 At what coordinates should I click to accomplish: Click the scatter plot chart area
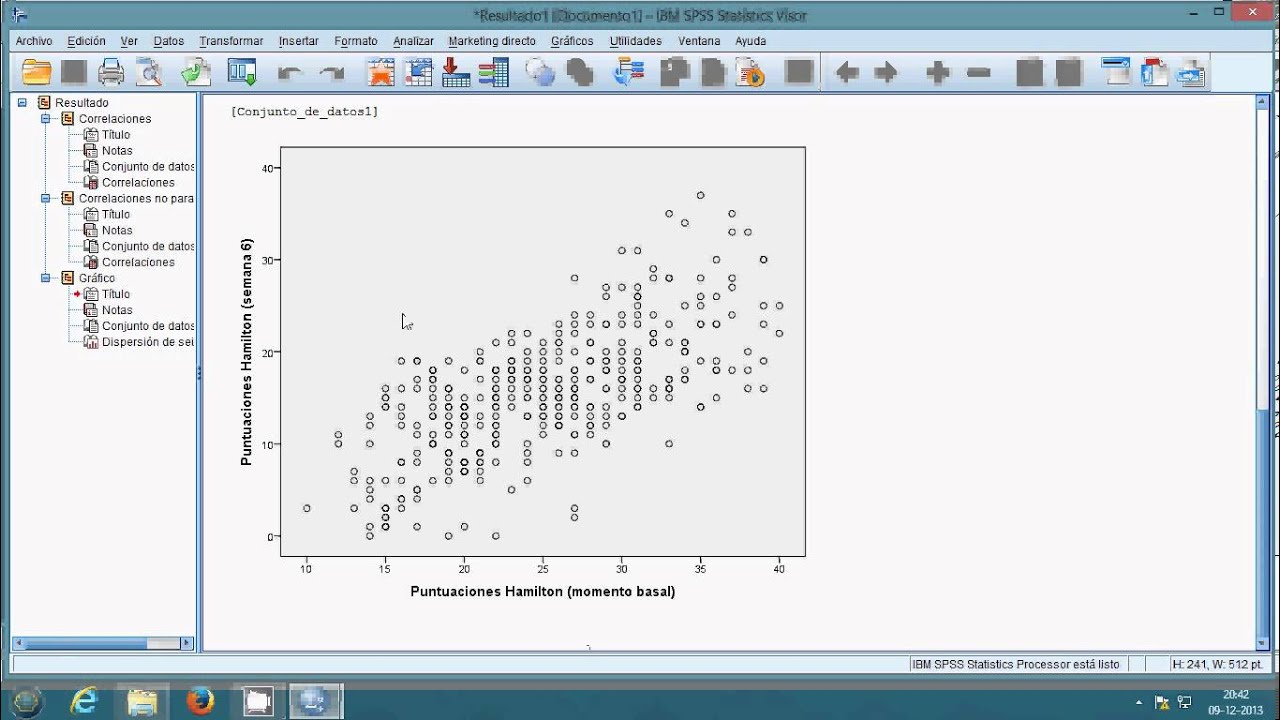coord(542,351)
